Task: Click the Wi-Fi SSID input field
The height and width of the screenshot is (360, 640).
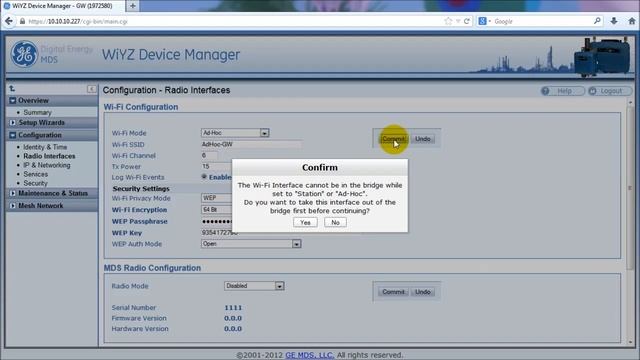Action: pyautogui.click(x=251, y=144)
